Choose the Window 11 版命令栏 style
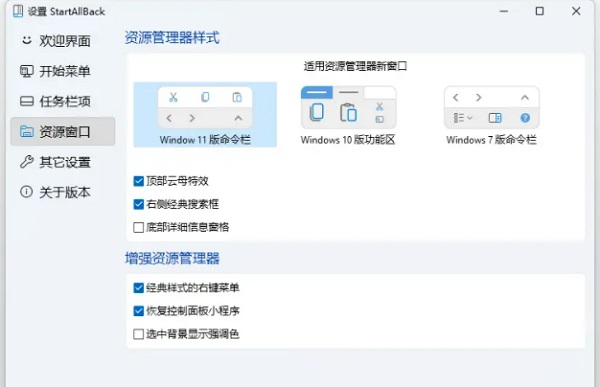 coord(205,114)
